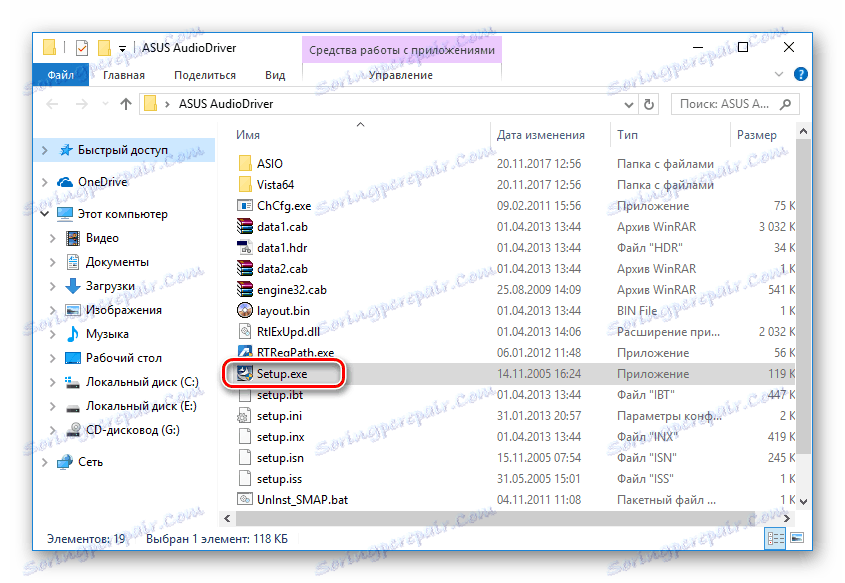Select the data2.cab archive icon

(245, 268)
